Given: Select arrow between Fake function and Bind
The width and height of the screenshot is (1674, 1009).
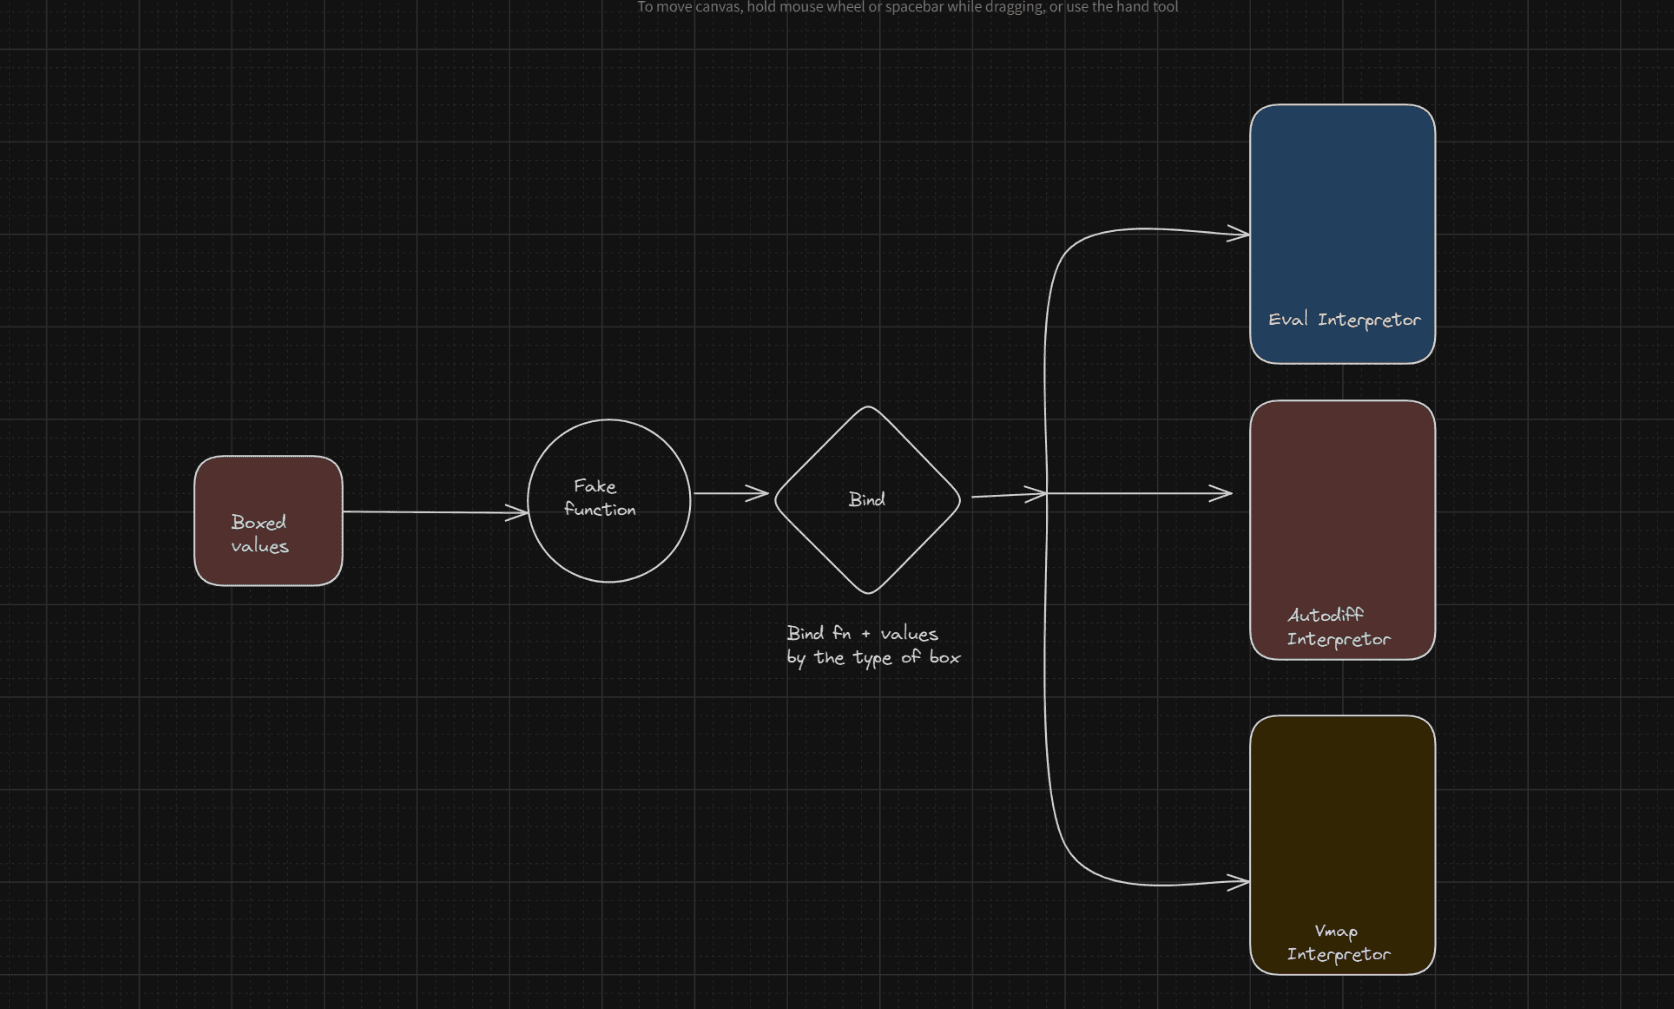Looking at the screenshot, I should click(730, 493).
